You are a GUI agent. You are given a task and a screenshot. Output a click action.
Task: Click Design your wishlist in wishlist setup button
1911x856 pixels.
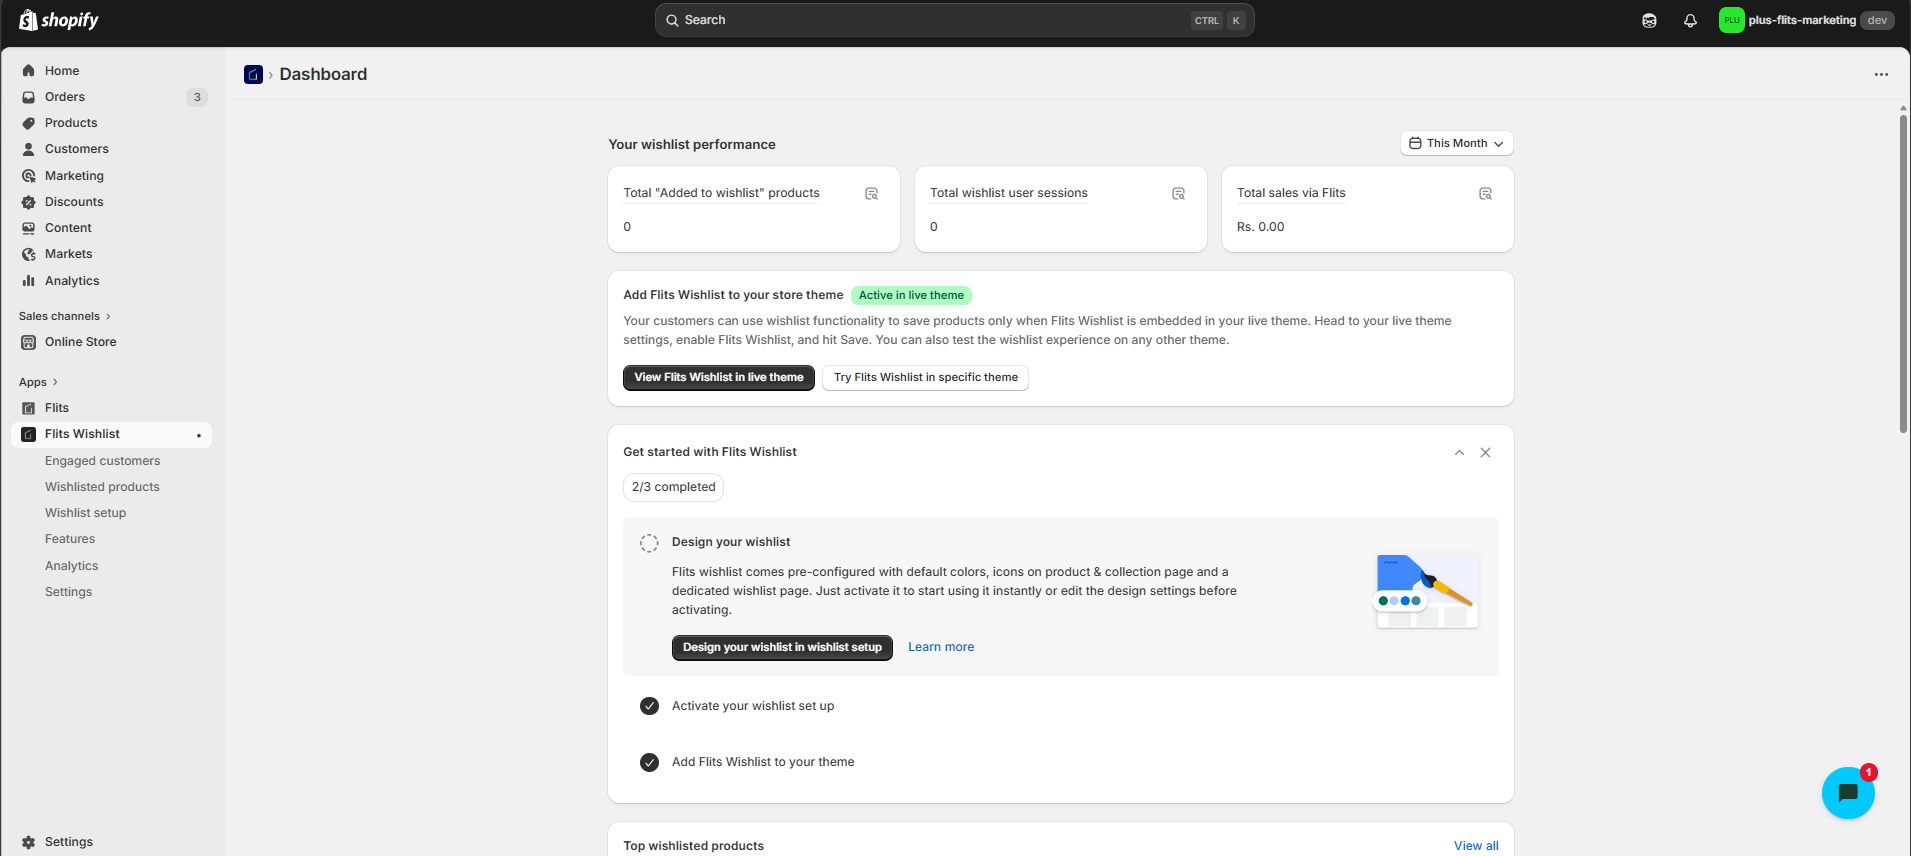pyautogui.click(x=782, y=647)
